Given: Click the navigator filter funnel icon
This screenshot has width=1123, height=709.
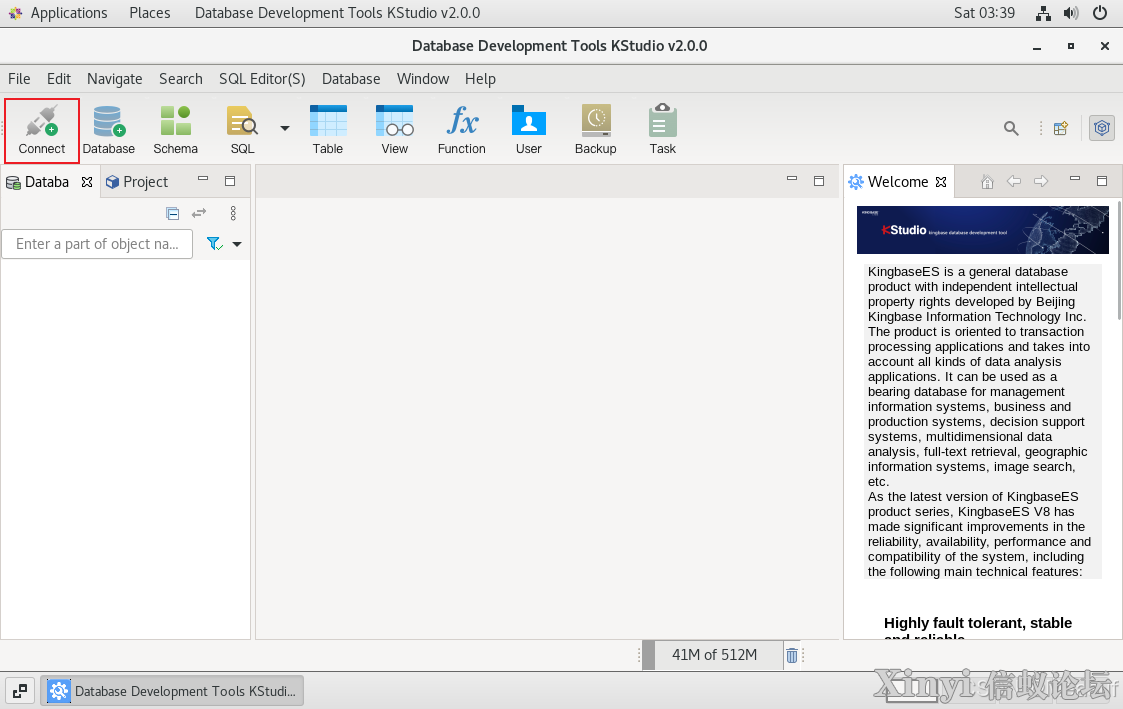Looking at the screenshot, I should [214, 244].
